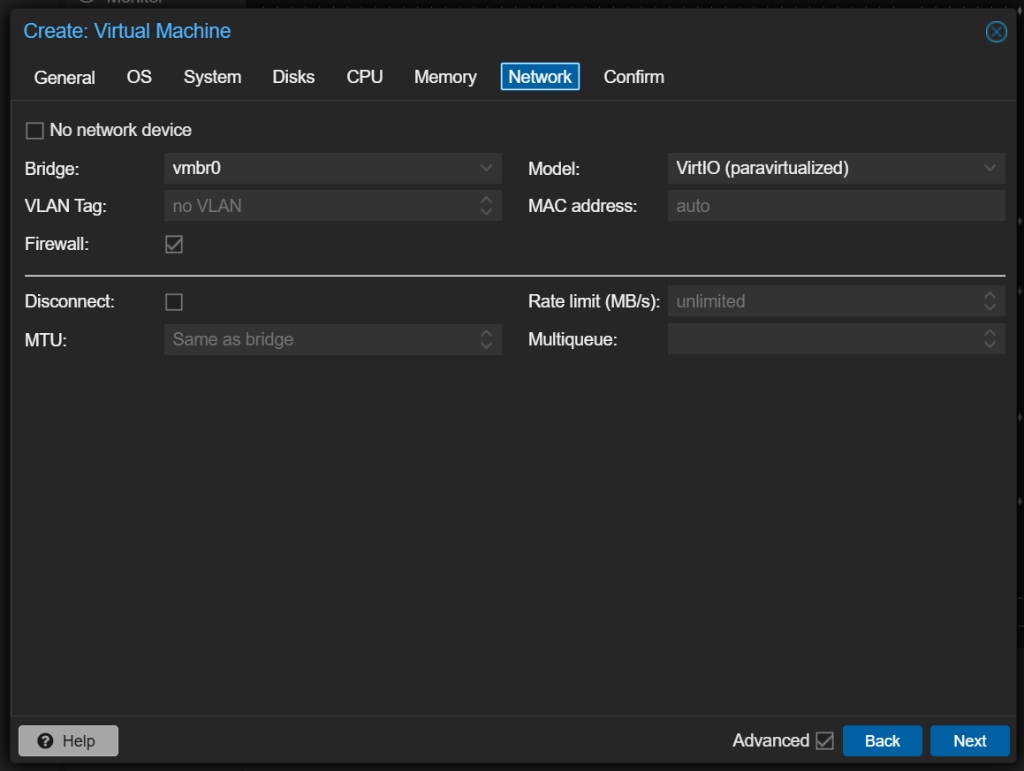This screenshot has width=1024, height=771.
Task: Open the Memory tab
Action: (445, 77)
